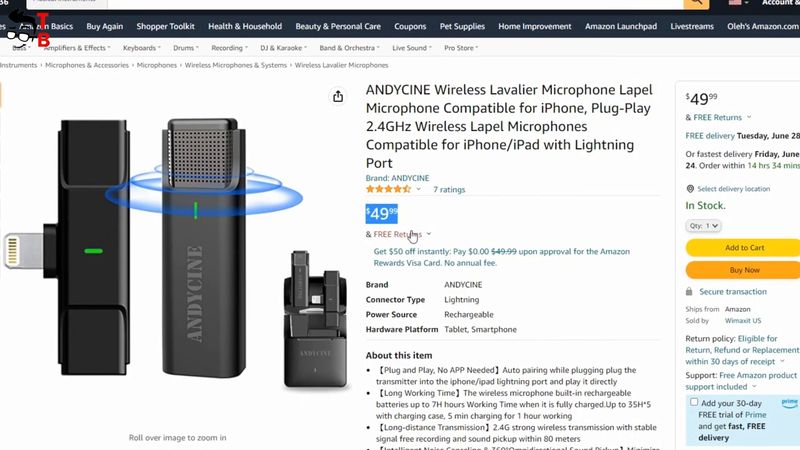
Task: Click the orange search magnifier button
Action: point(696,3)
